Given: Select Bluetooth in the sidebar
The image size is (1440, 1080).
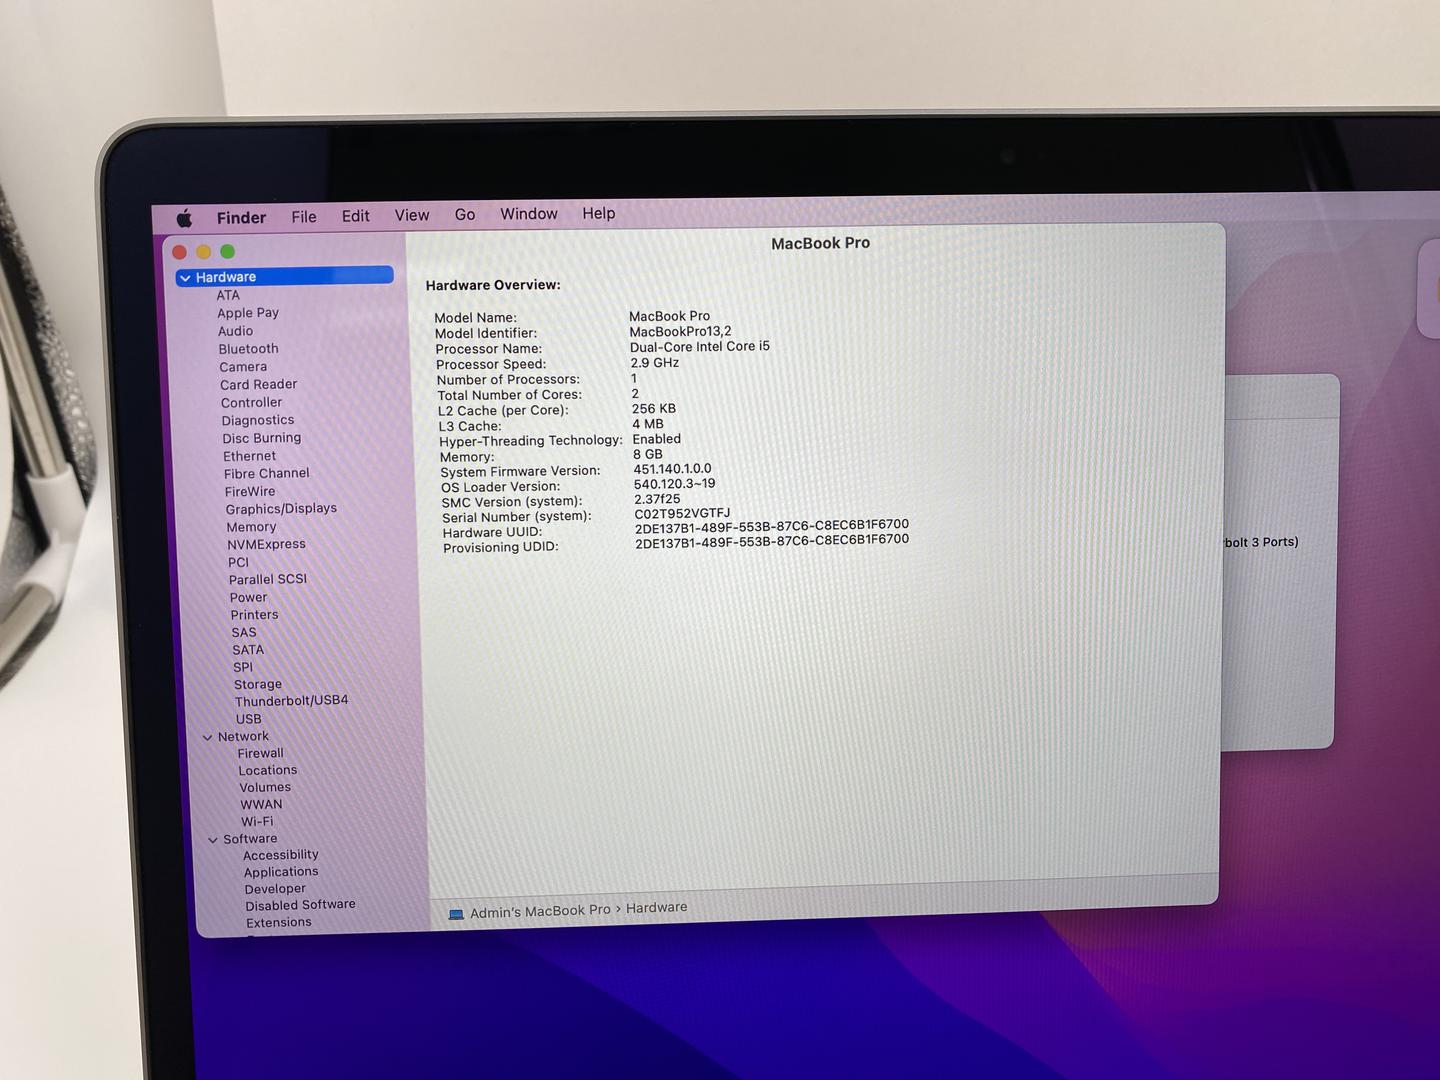Looking at the screenshot, I should pyautogui.click(x=249, y=349).
